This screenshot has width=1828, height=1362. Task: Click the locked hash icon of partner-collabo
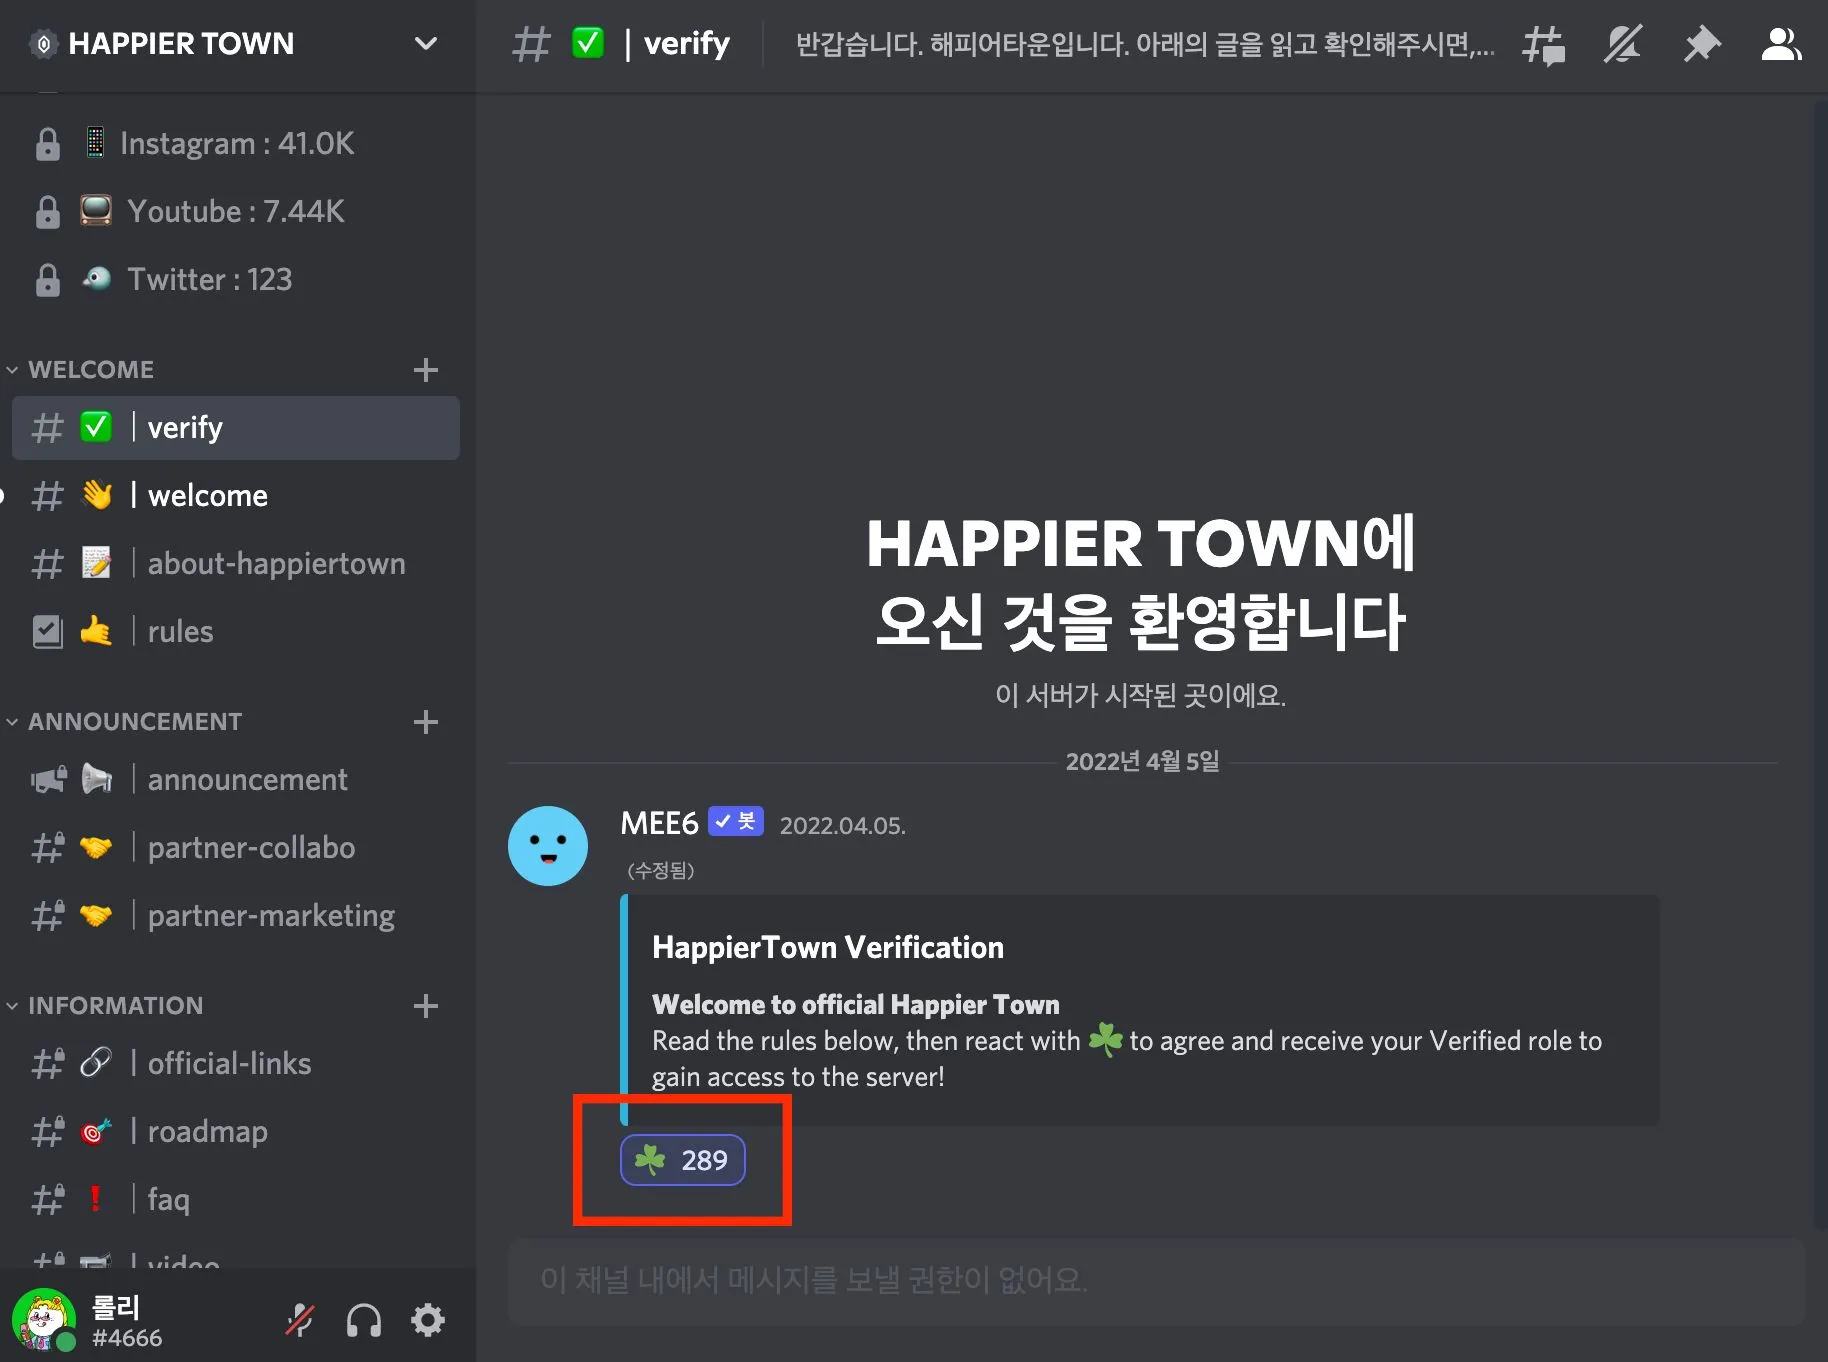click(47, 848)
